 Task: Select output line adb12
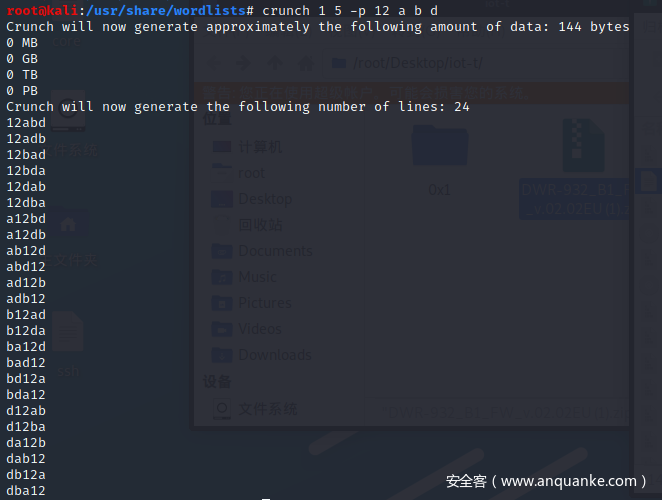pyautogui.click(x=26, y=299)
